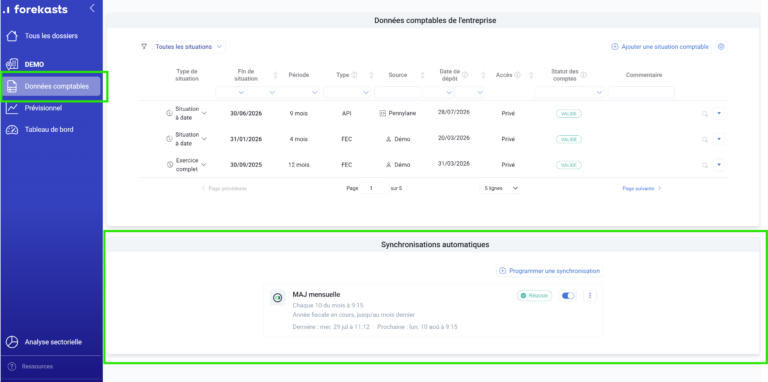The width and height of the screenshot is (768, 382).
Task: Click the MAJ mensuelle title
Action: click(316, 294)
